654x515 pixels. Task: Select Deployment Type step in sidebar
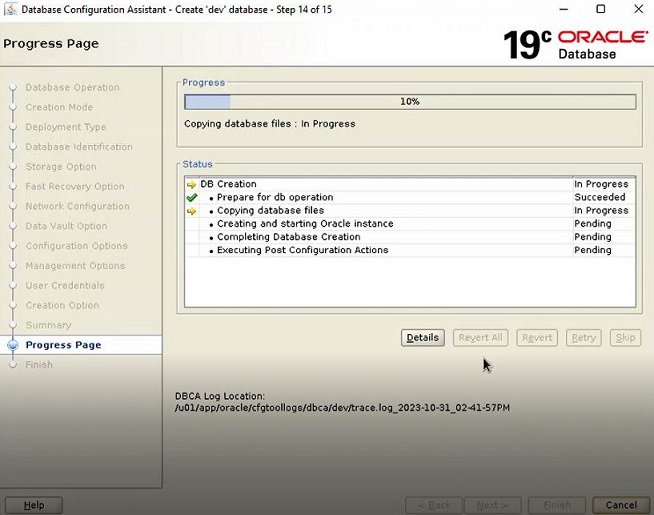pyautogui.click(x=66, y=127)
